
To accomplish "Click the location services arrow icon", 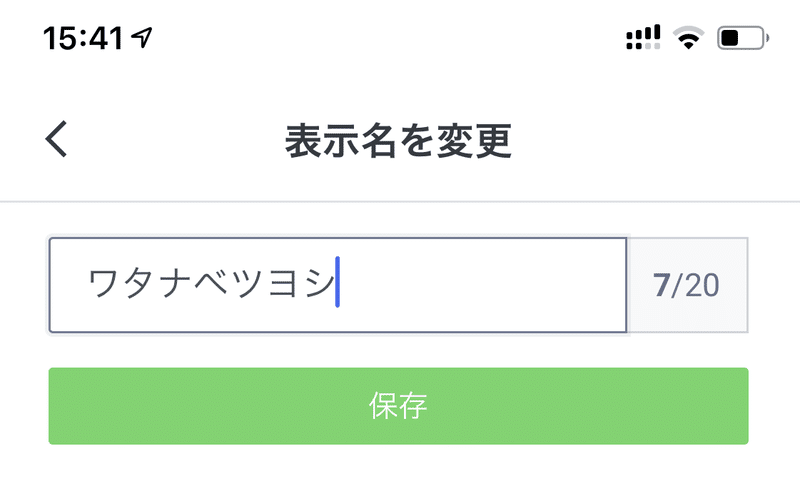I will (x=144, y=38).
